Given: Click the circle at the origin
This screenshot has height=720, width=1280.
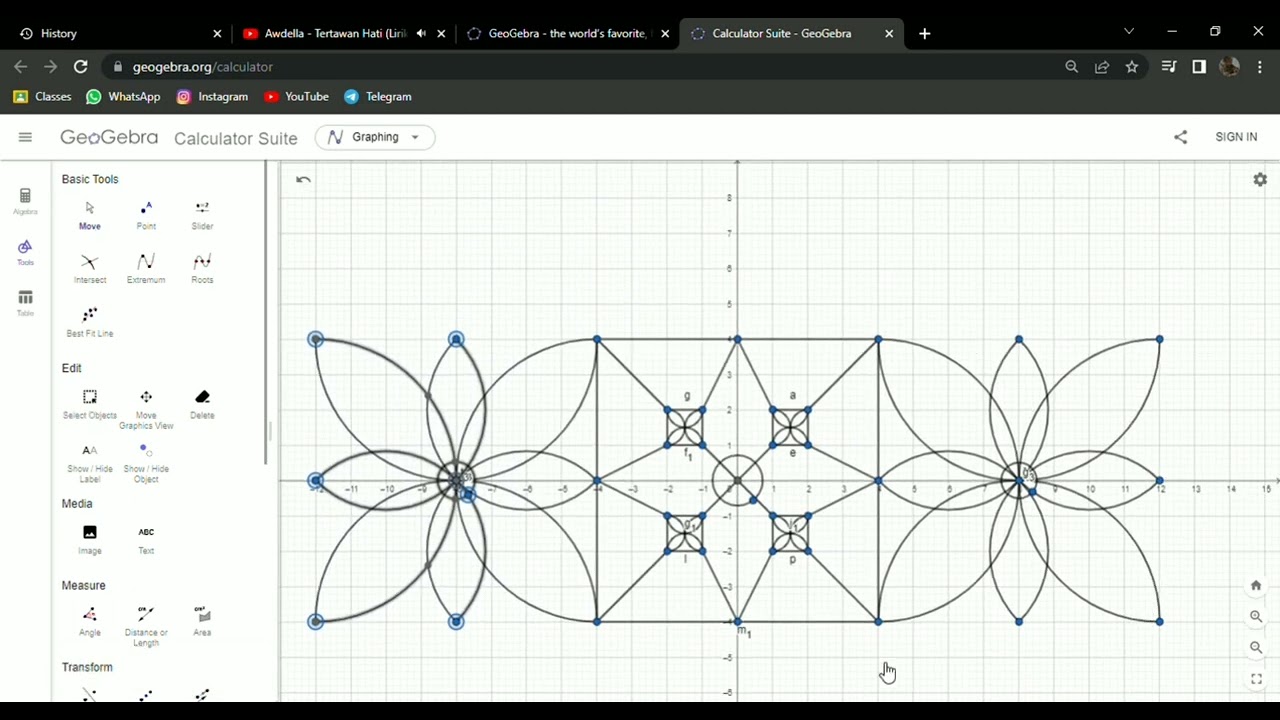Looking at the screenshot, I should coord(737,481).
